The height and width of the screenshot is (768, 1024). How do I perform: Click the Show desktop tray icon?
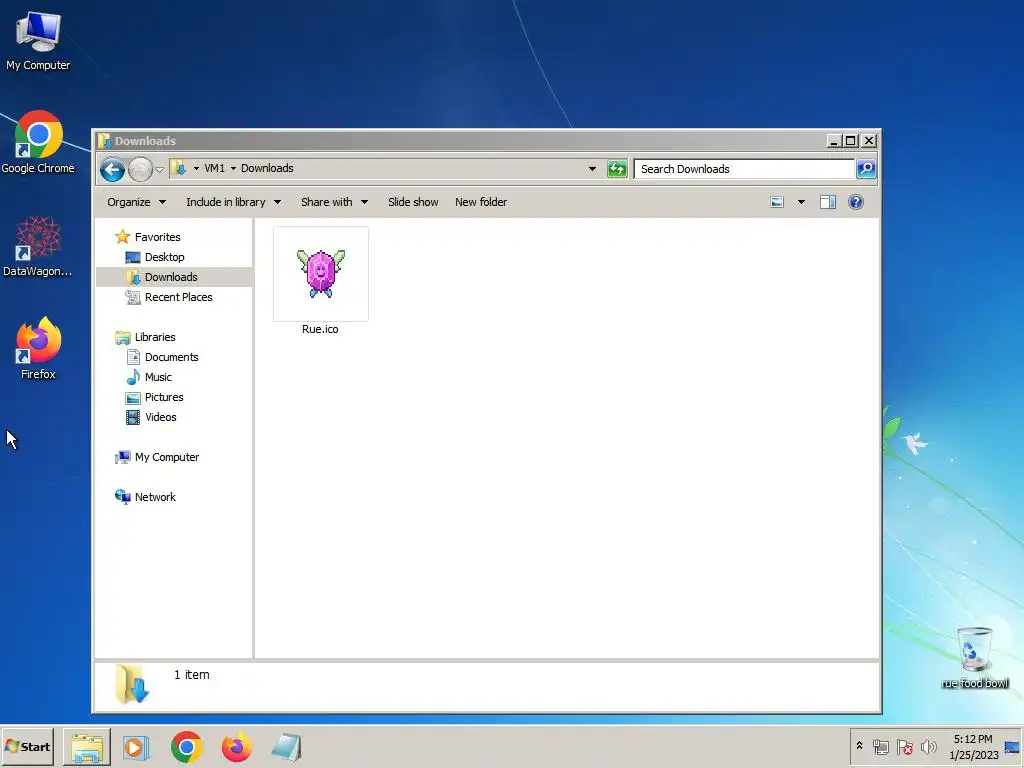[x=1012, y=747]
